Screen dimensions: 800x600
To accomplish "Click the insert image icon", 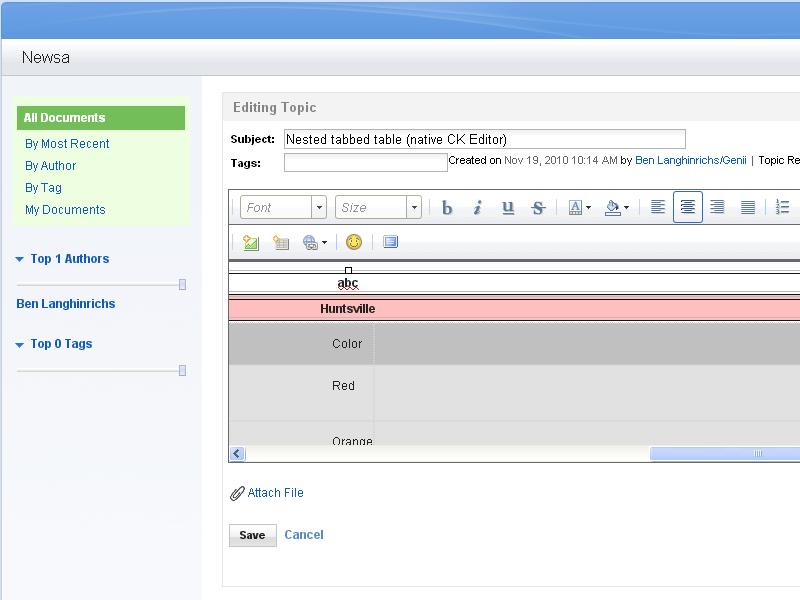I will point(251,242).
